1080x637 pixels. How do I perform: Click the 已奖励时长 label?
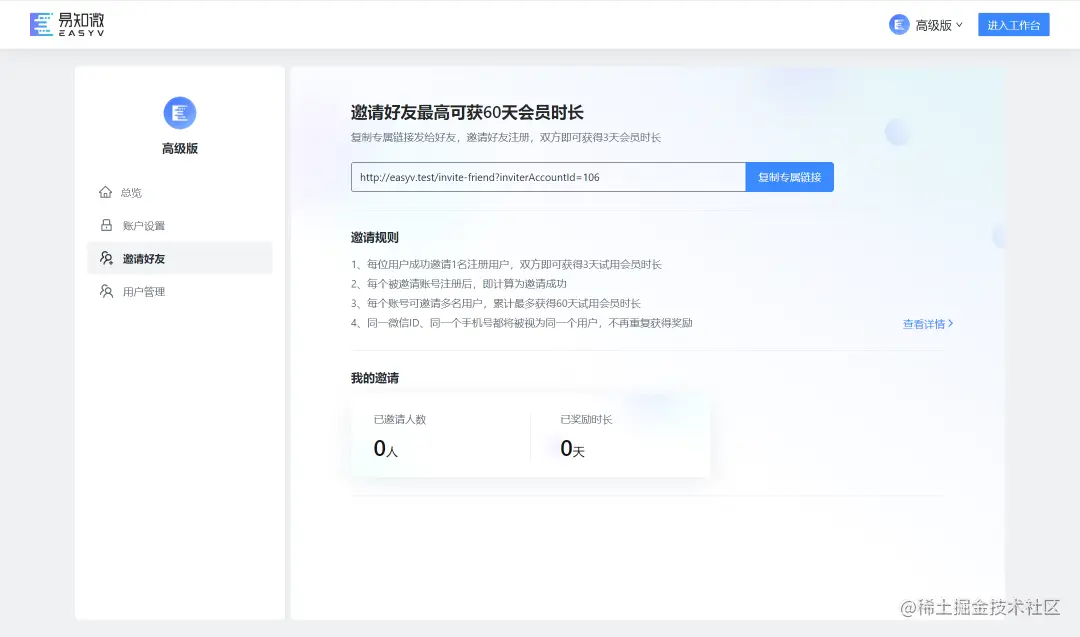[x=586, y=419]
